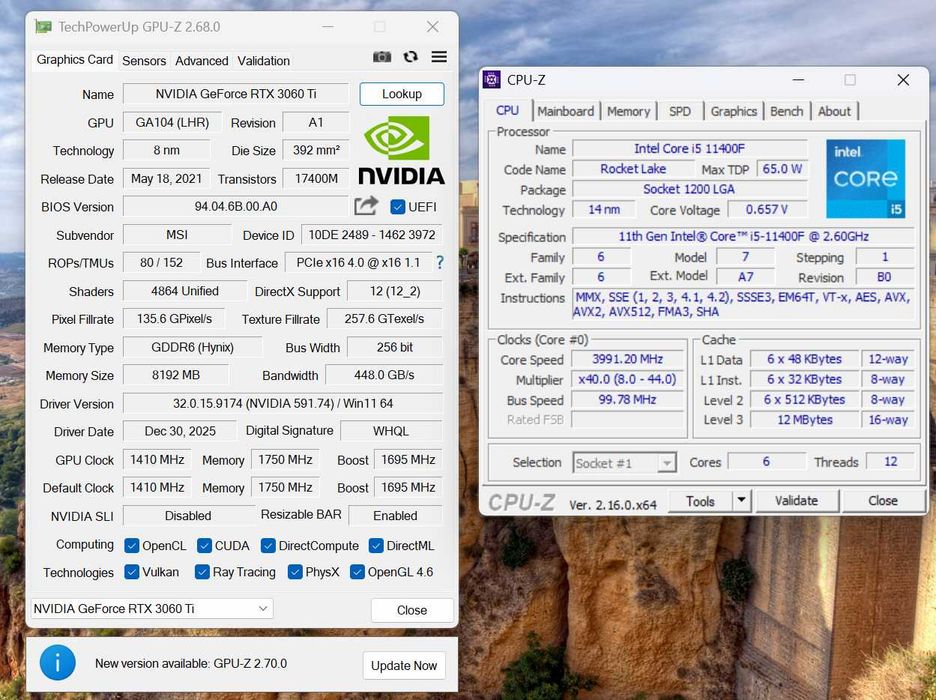Expand the Tools dropdown arrow in CPU-Z

[x=741, y=500]
